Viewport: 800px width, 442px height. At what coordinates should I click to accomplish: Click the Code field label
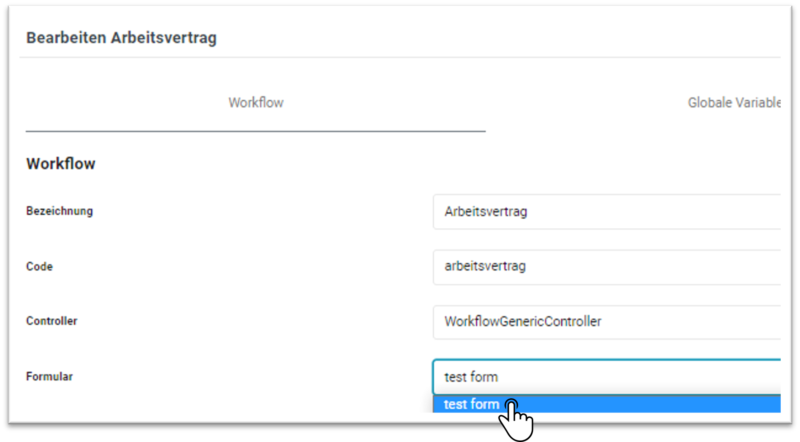39,266
